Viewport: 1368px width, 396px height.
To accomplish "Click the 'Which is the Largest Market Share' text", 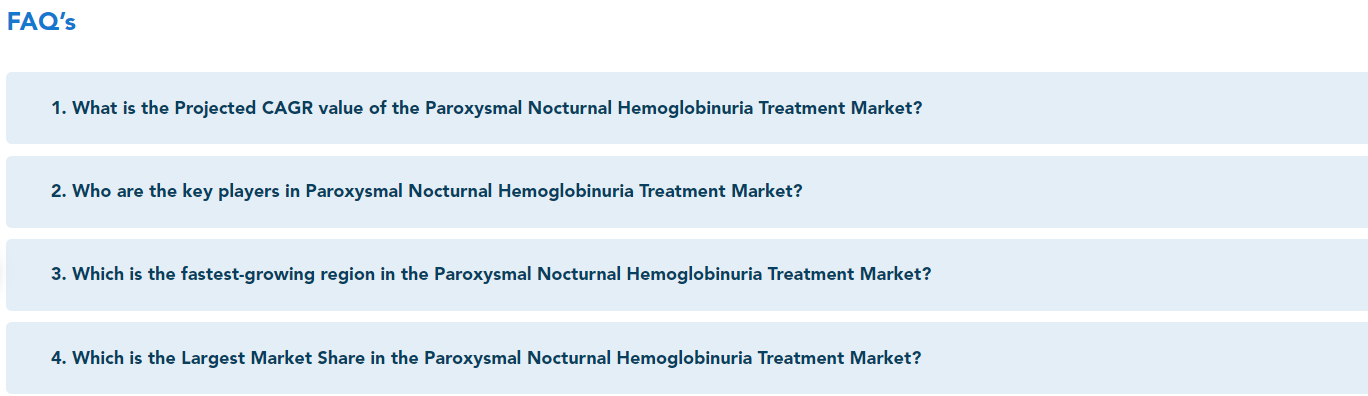I will [x=219, y=357].
